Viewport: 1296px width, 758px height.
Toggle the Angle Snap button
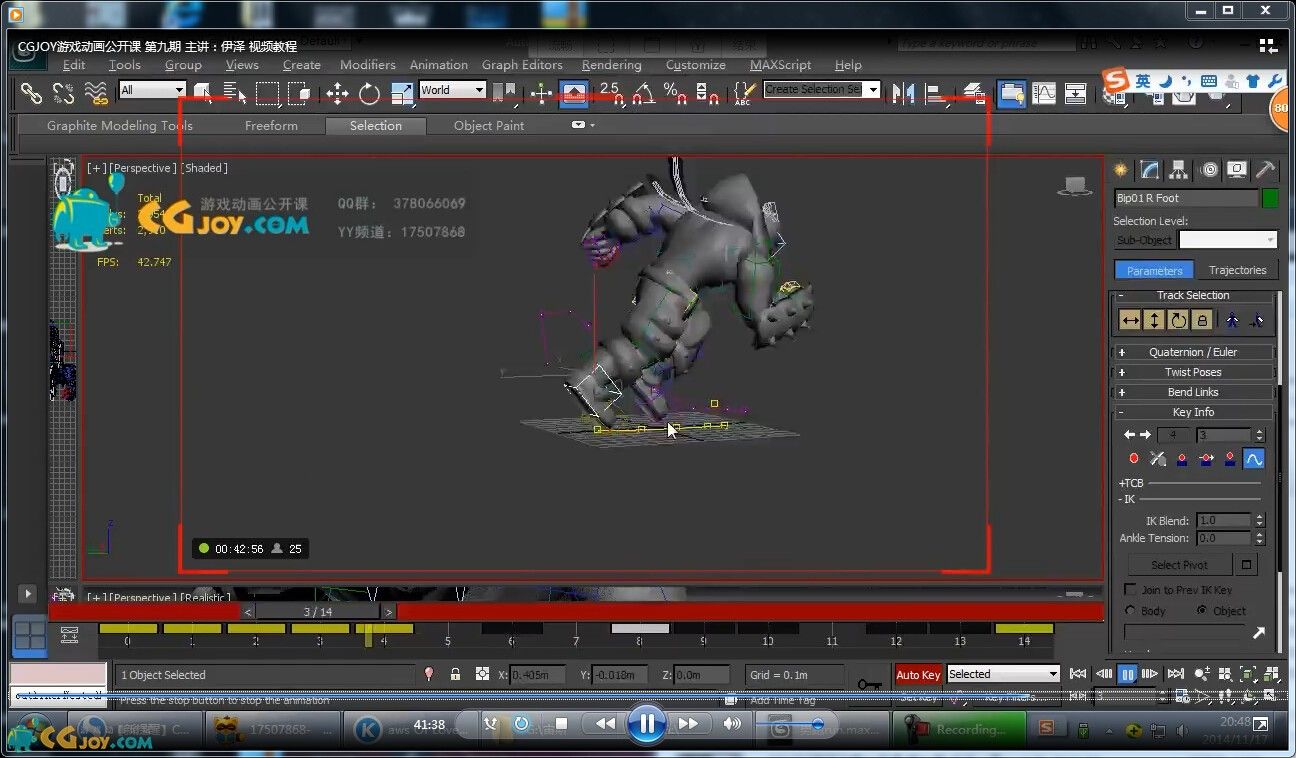click(642, 93)
